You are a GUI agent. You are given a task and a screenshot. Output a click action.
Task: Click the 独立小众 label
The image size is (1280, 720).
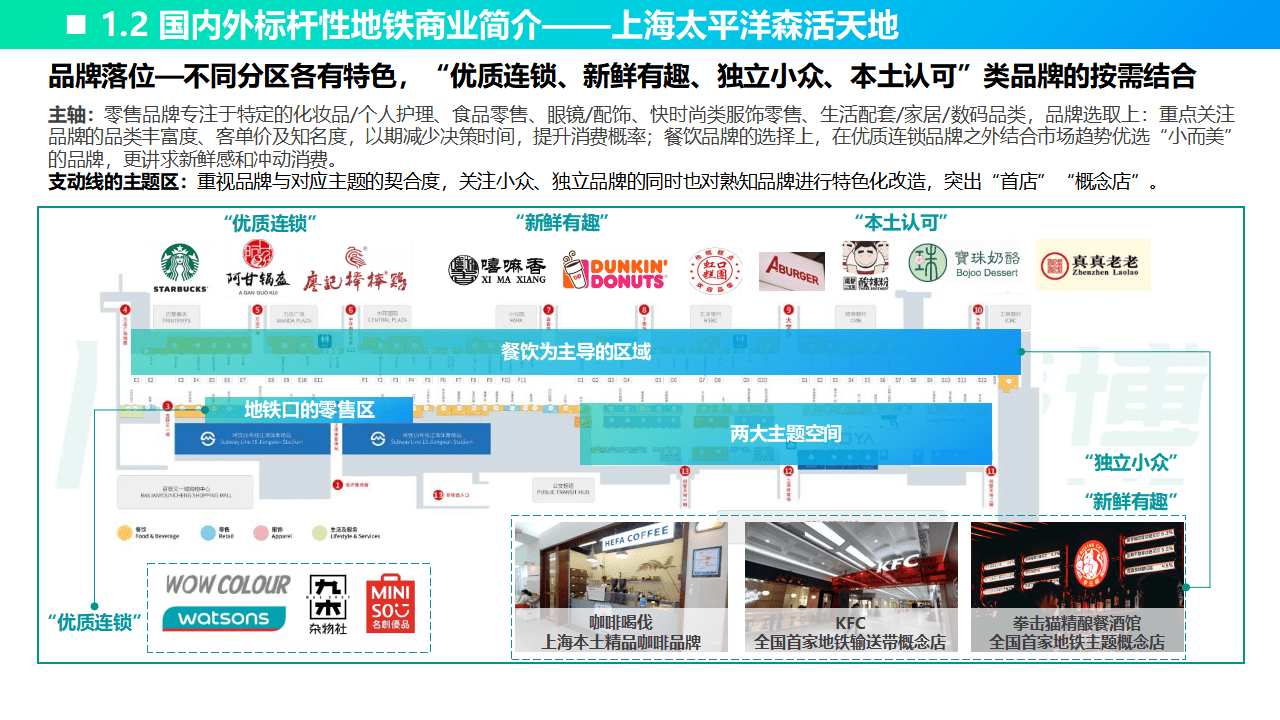(1132, 463)
